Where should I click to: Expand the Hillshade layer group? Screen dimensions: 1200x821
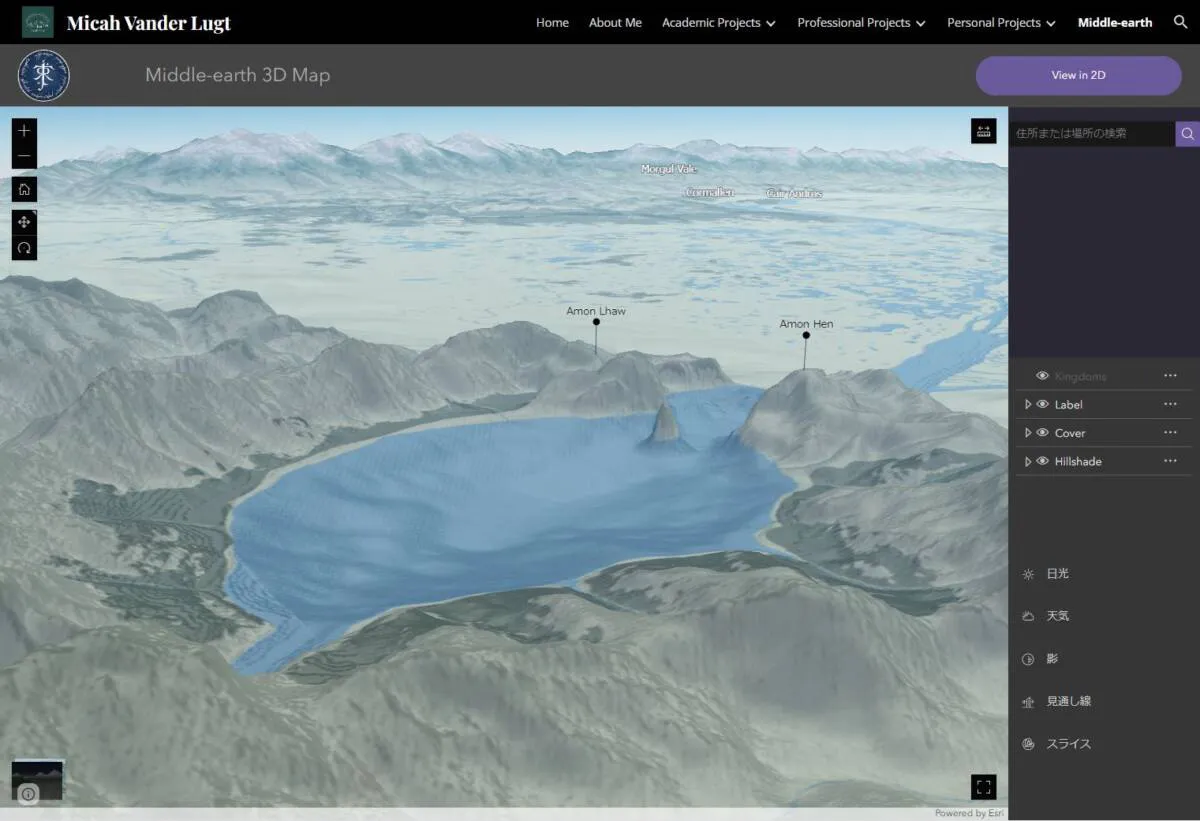pyautogui.click(x=1028, y=461)
